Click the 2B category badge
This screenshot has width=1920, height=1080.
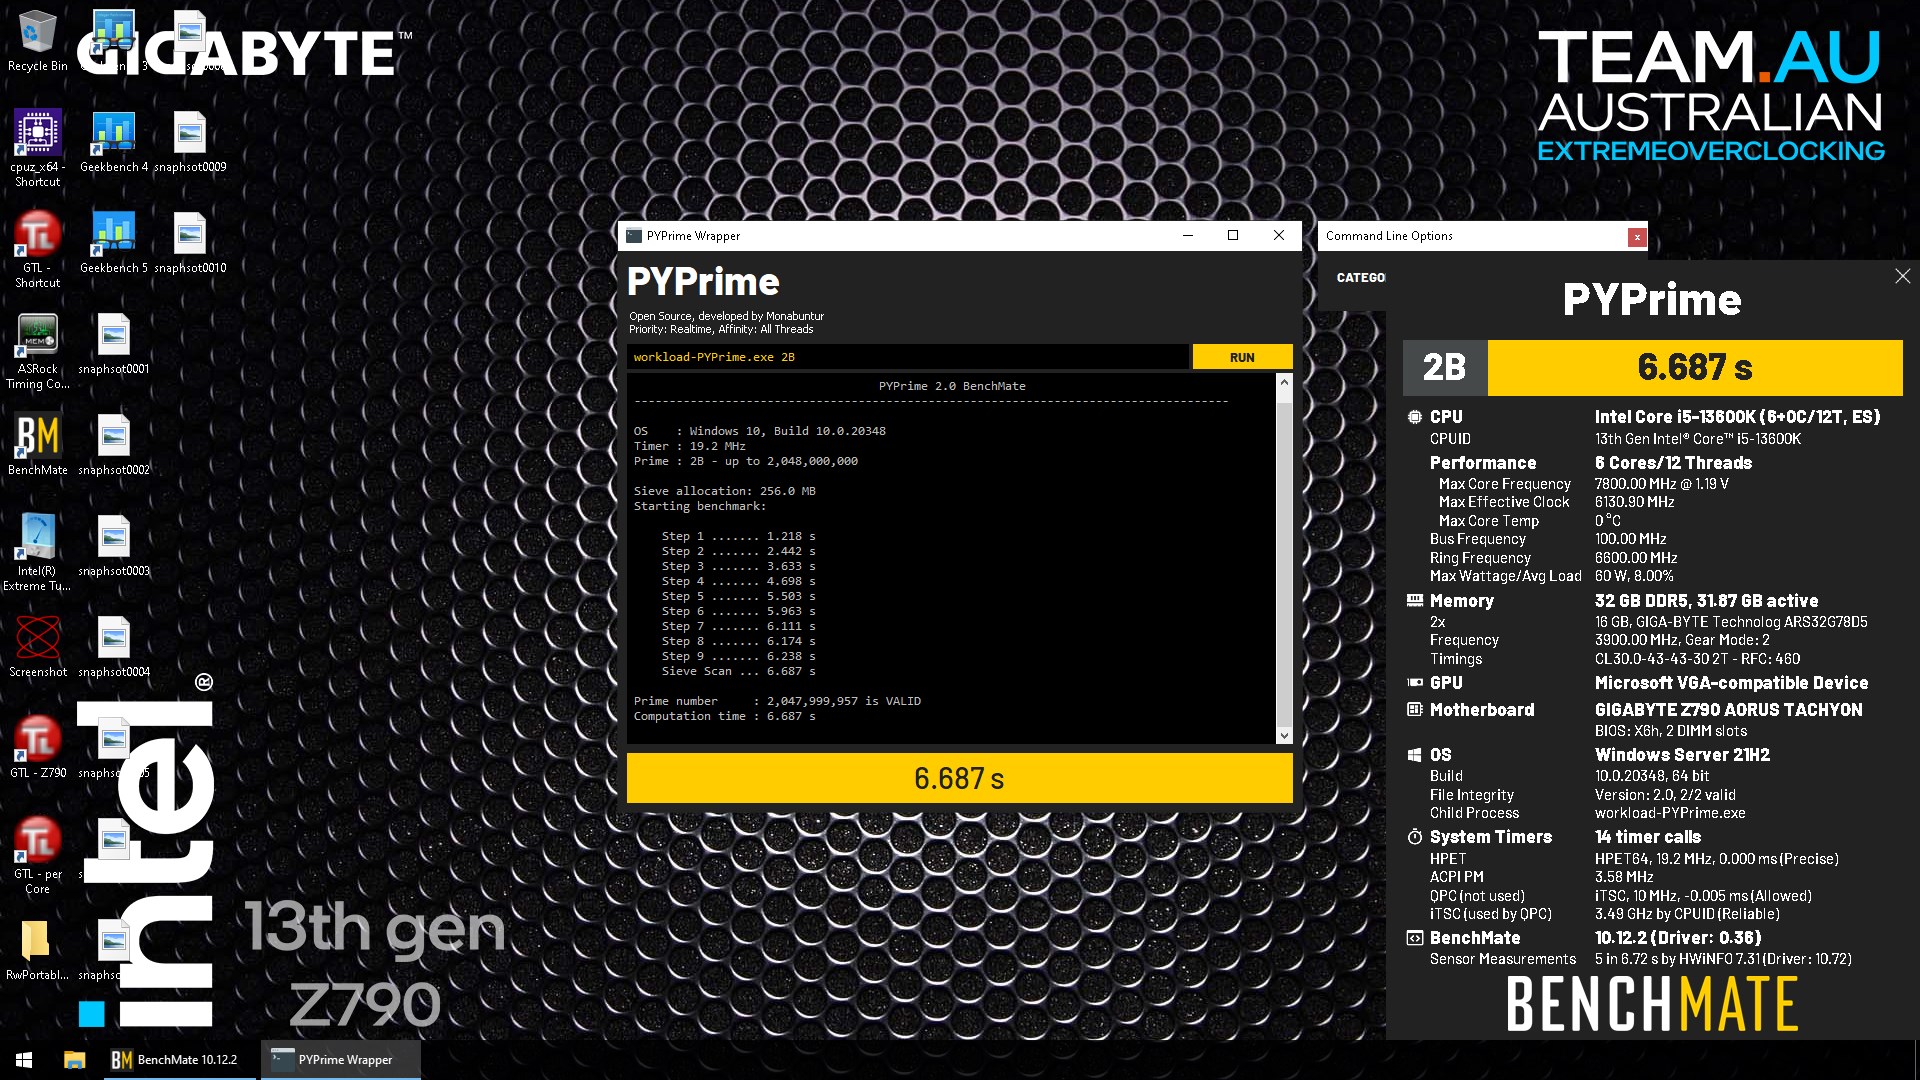pyautogui.click(x=1445, y=367)
